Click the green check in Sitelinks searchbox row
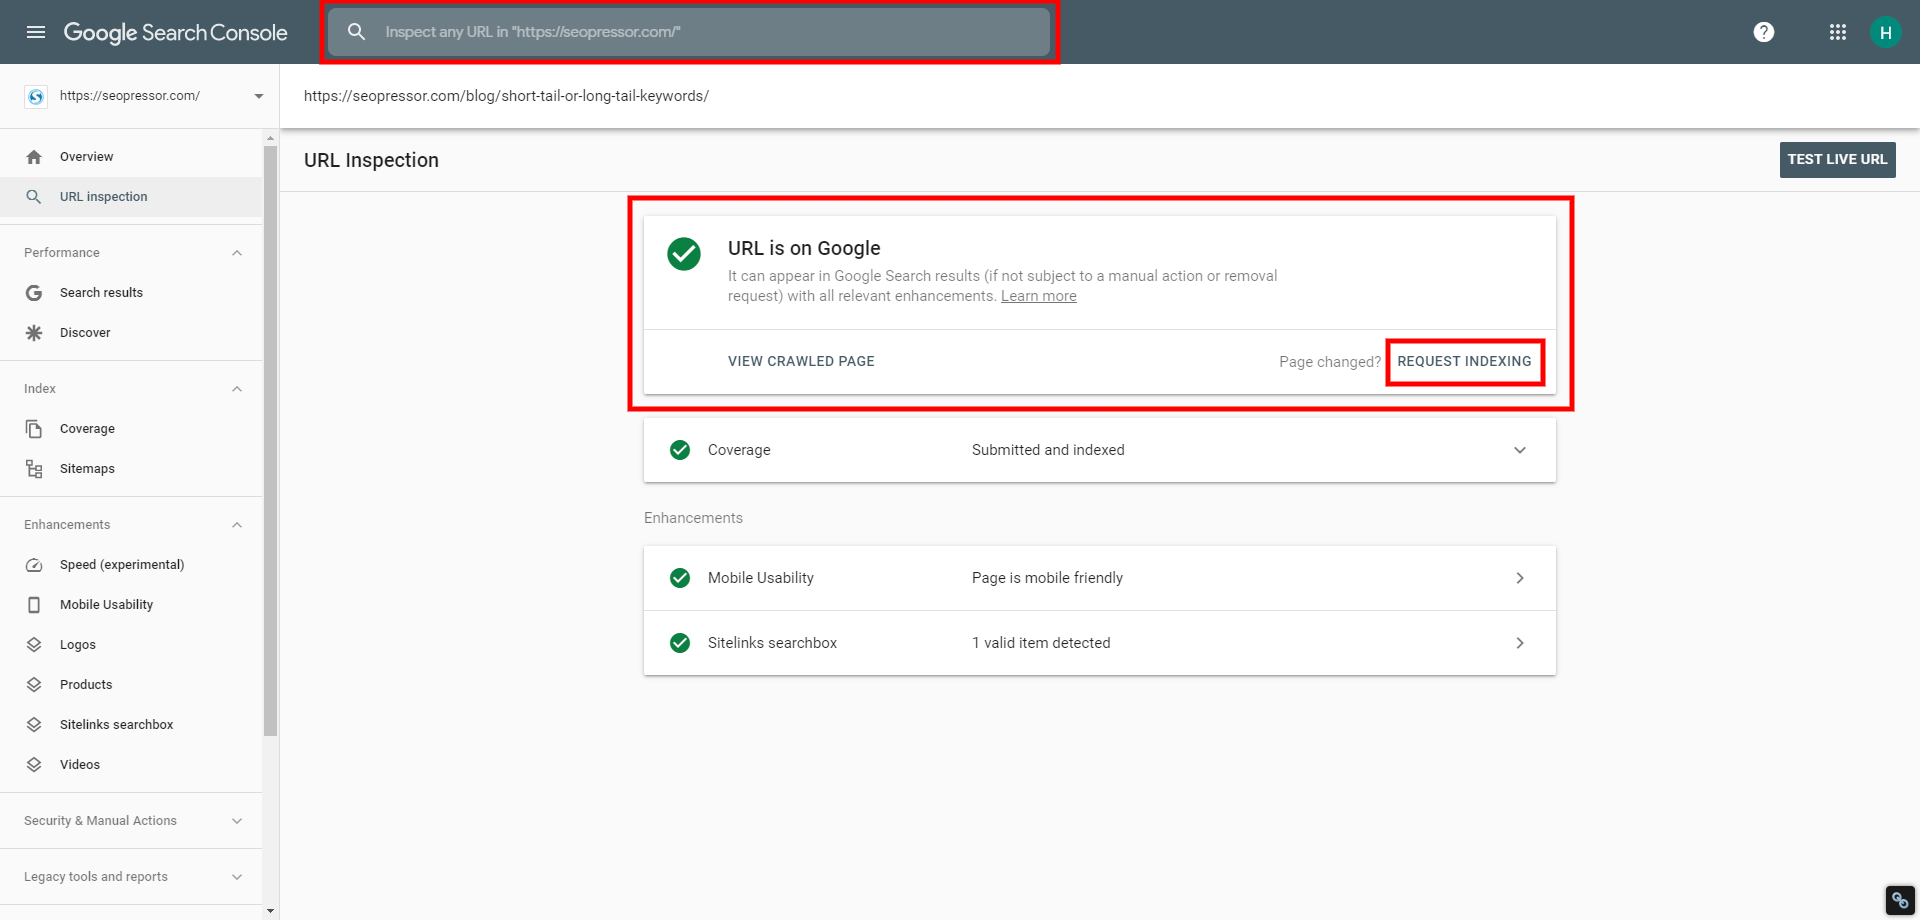Screen dimensions: 1920x920 (x=680, y=643)
